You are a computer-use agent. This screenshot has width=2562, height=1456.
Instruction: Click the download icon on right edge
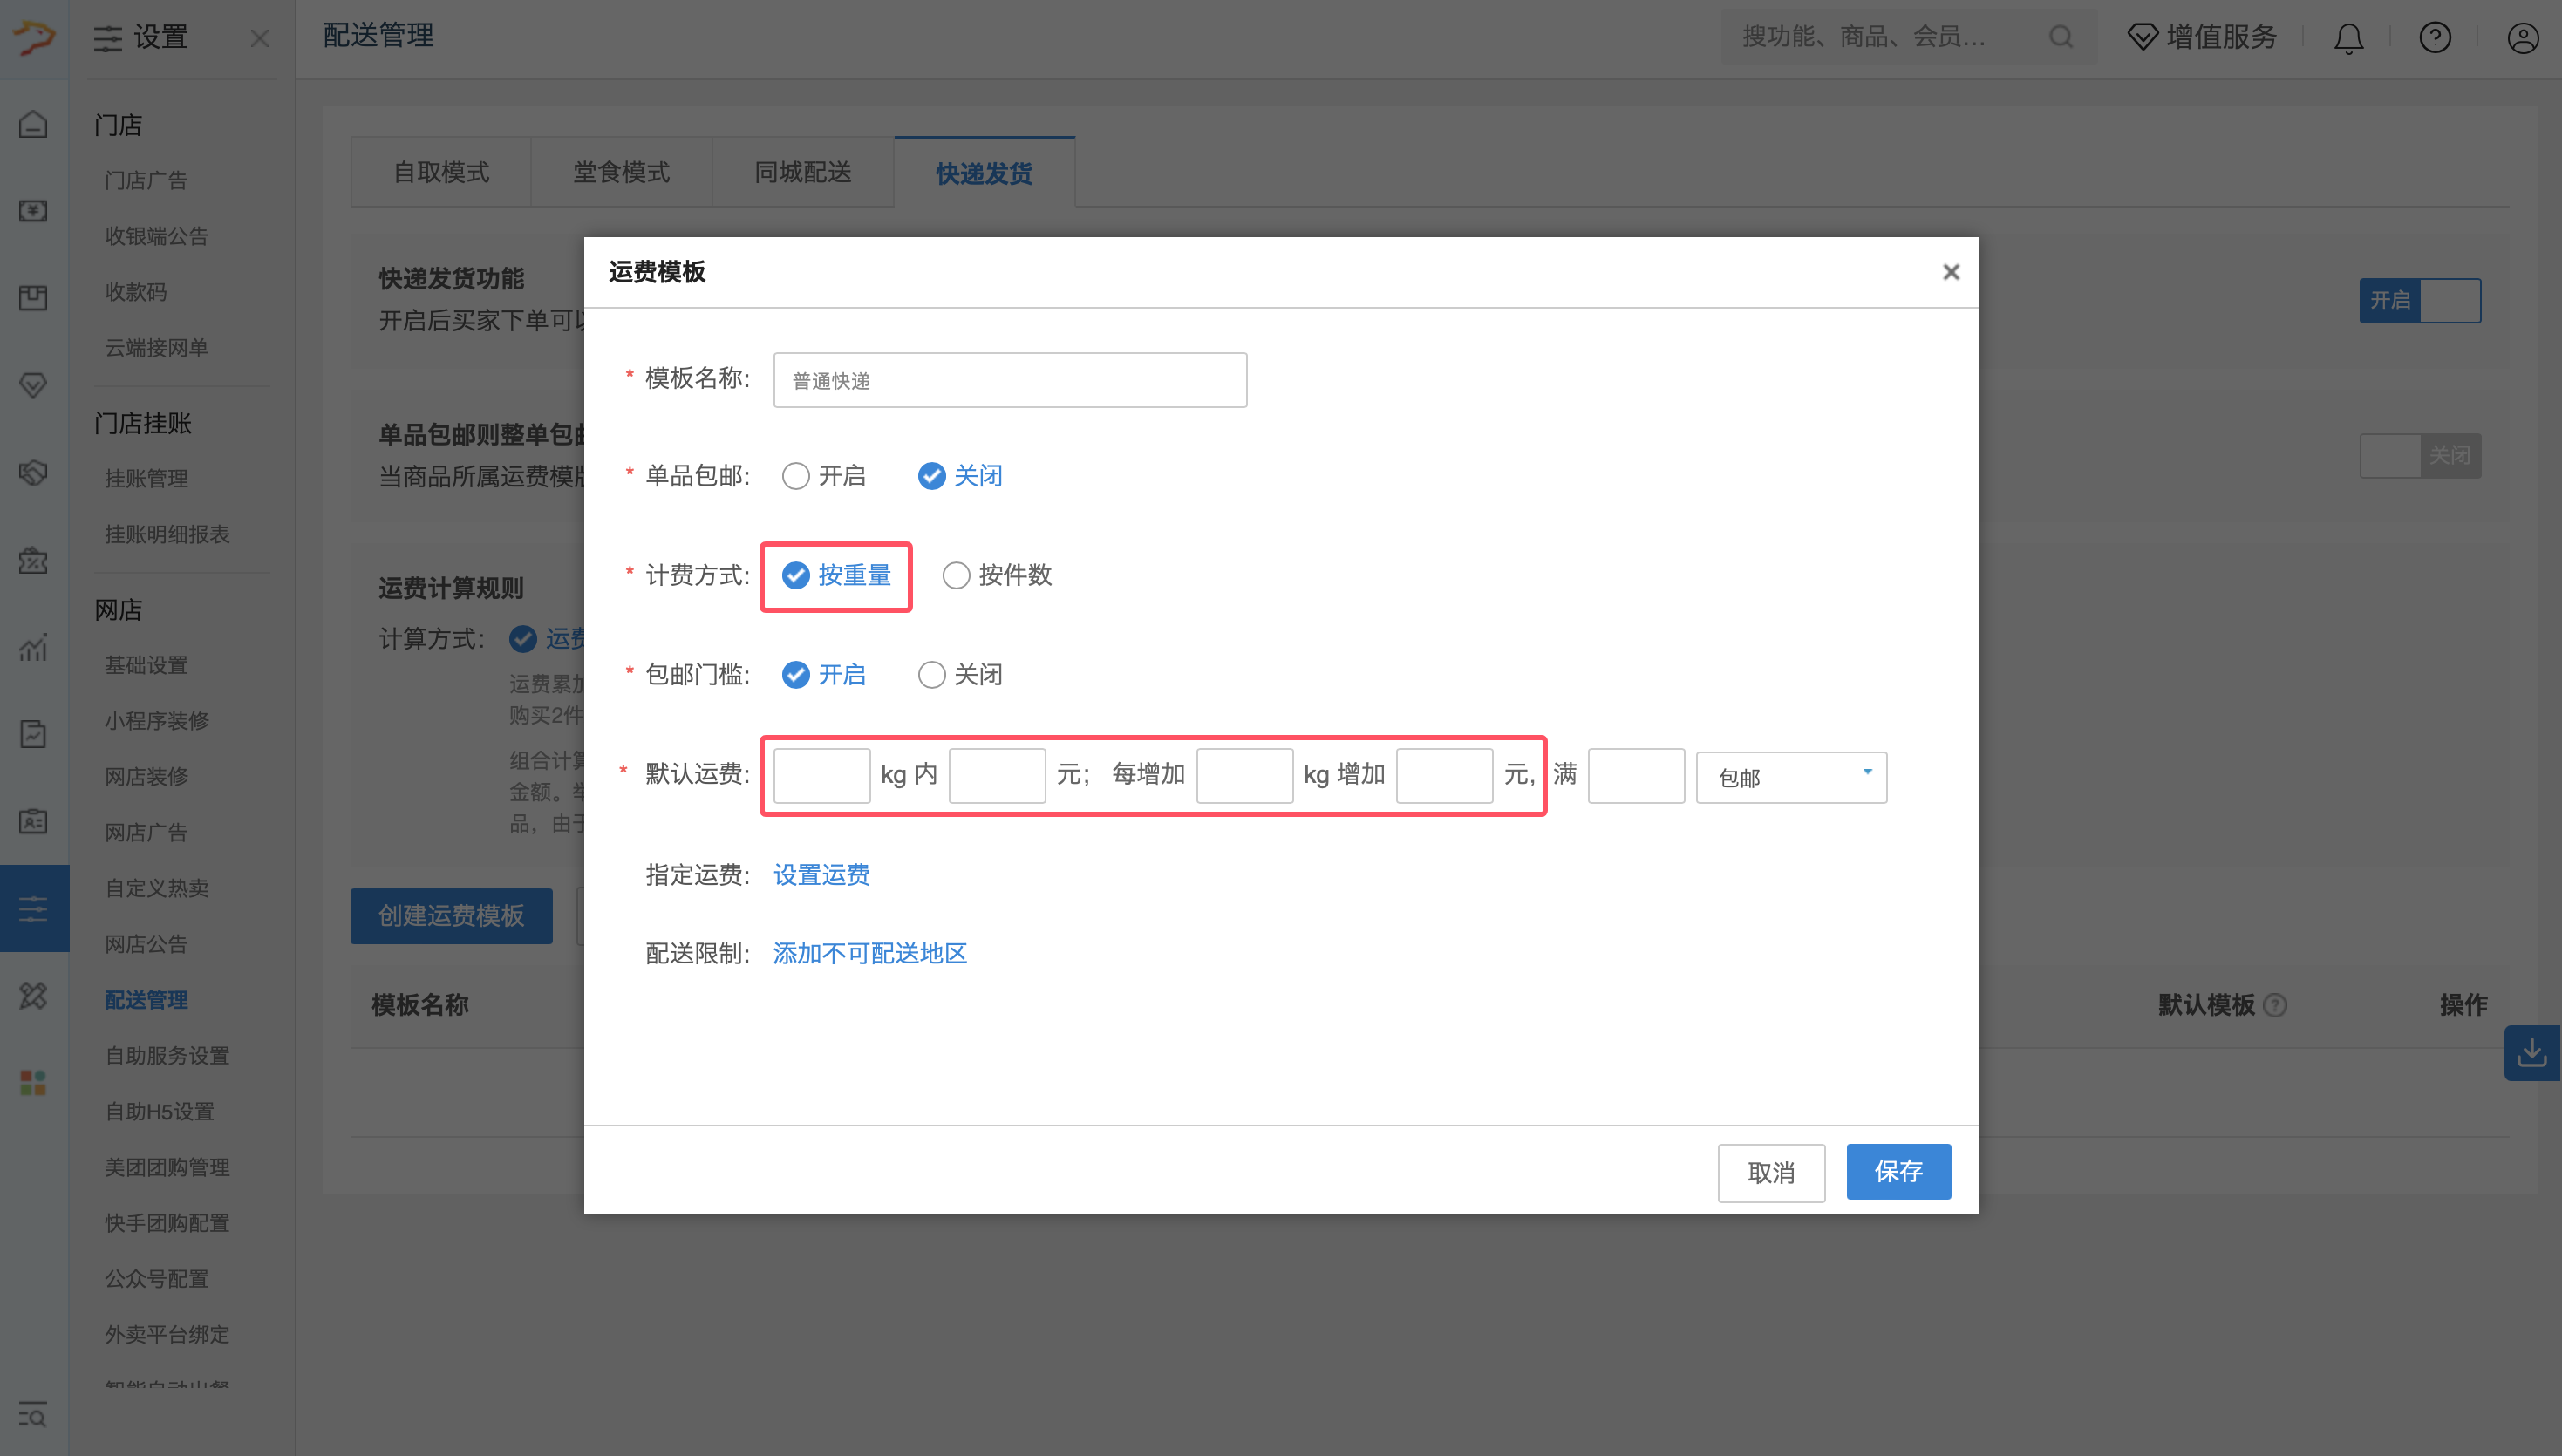(2532, 1052)
